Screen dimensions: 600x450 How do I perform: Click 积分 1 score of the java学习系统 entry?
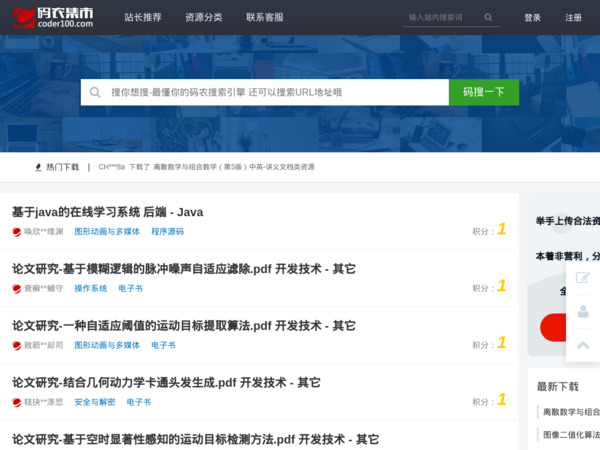489,230
